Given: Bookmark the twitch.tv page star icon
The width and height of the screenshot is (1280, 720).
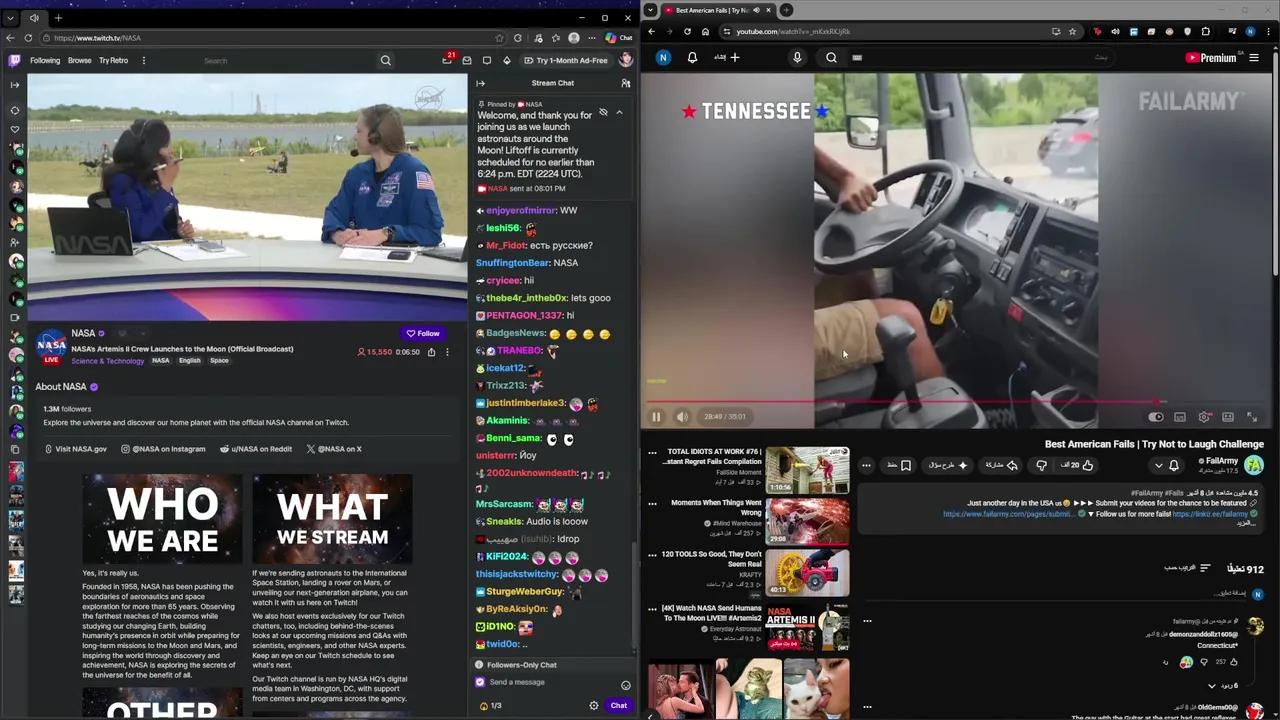Looking at the screenshot, I should point(501,38).
